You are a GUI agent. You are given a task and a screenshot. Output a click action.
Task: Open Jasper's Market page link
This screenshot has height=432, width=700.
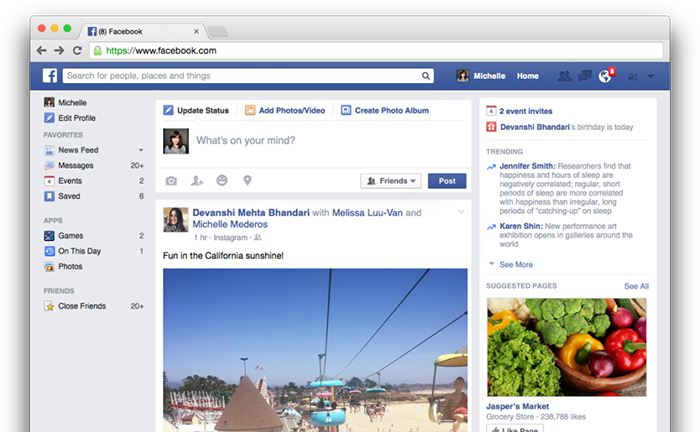tap(517, 407)
